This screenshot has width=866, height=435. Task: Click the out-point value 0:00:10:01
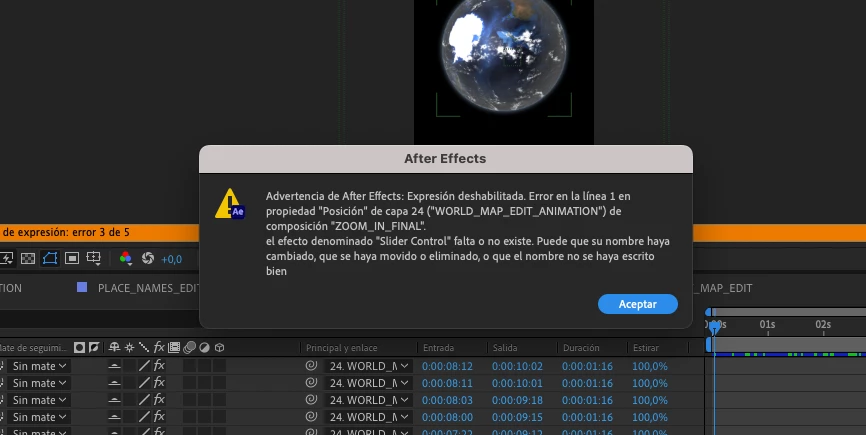[x=518, y=383]
